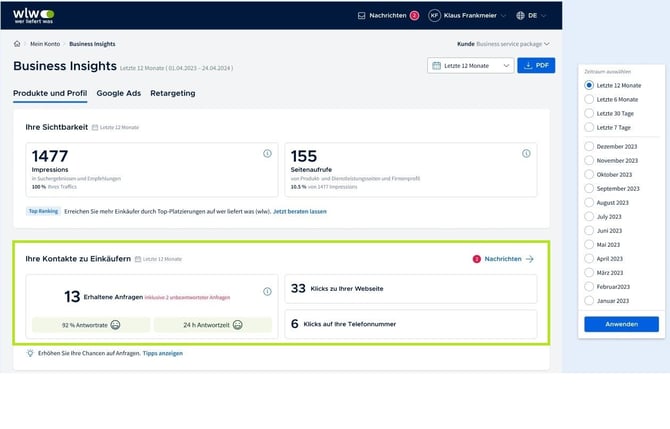The image size is (670, 429).
Task: Click the lightbulb tip icon
Action: point(30,353)
